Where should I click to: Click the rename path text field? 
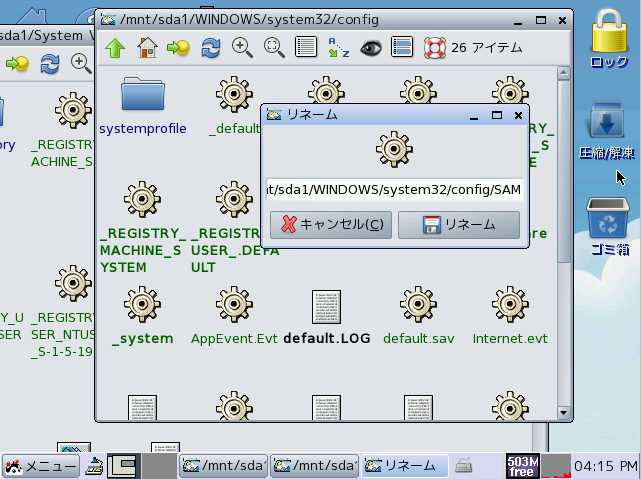point(393,189)
